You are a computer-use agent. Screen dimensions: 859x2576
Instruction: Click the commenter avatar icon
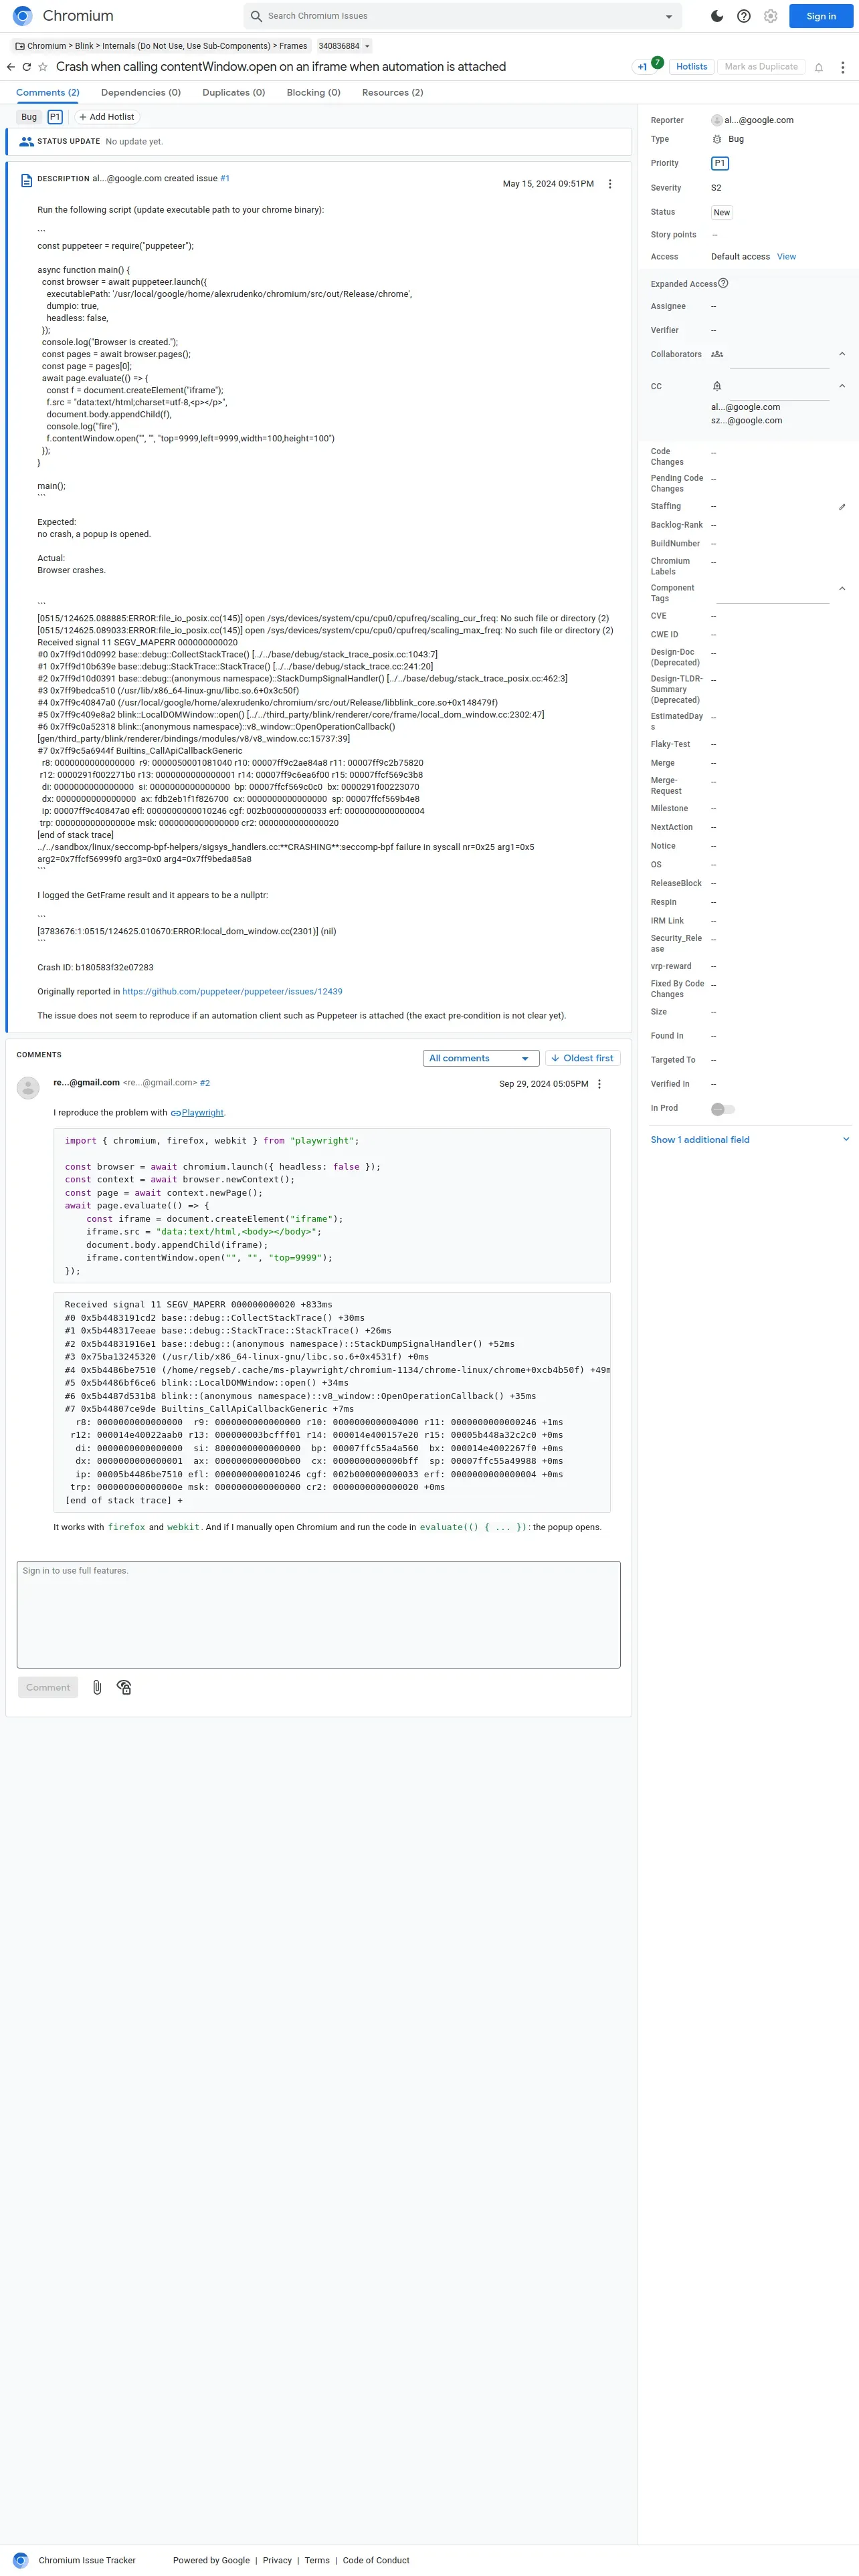pyautogui.click(x=28, y=1087)
